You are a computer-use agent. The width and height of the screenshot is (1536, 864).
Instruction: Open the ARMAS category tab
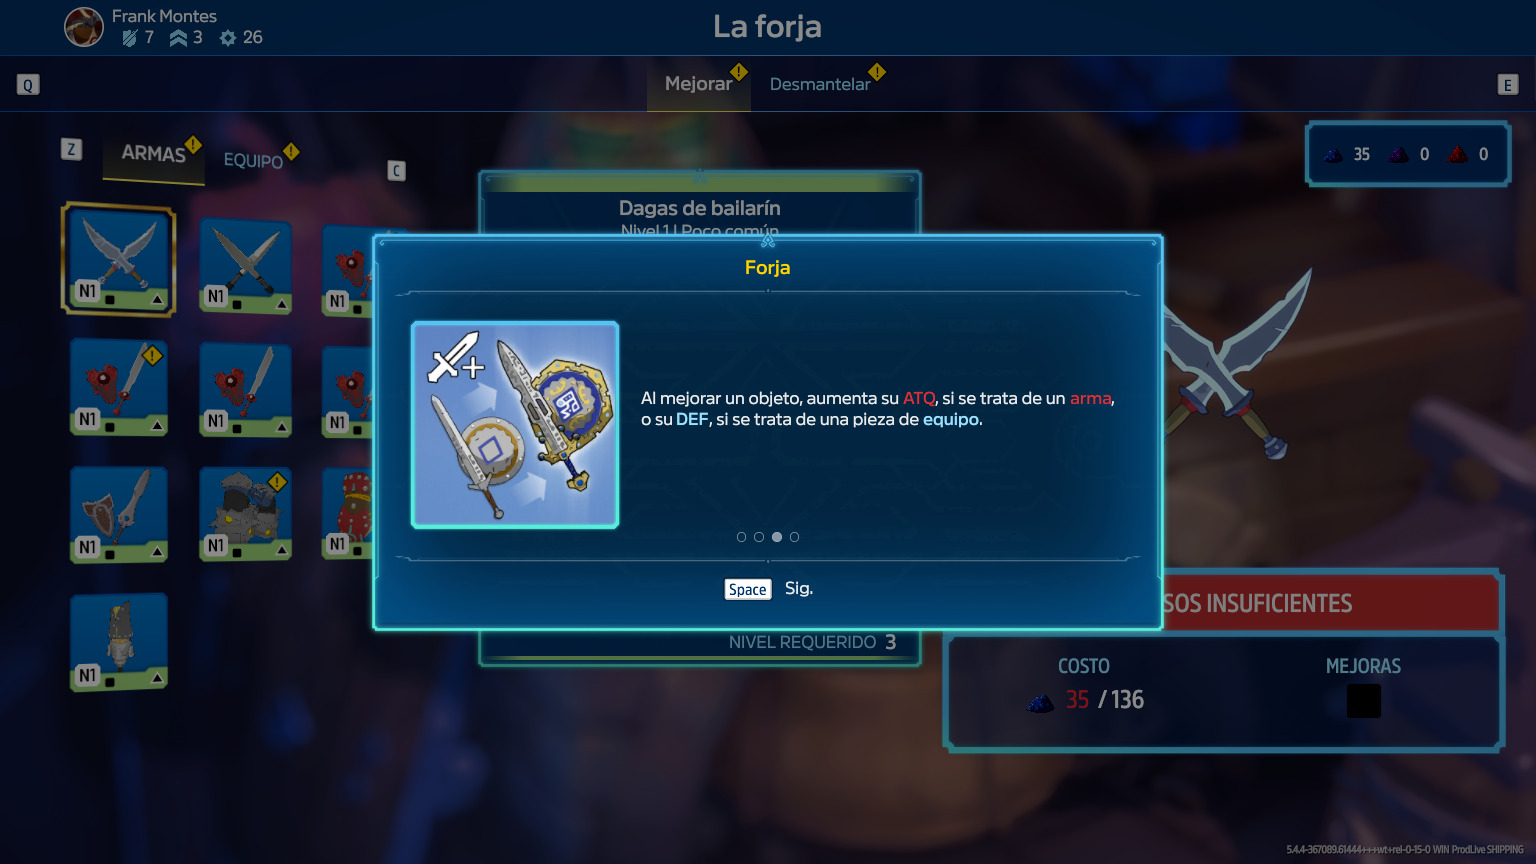click(154, 154)
